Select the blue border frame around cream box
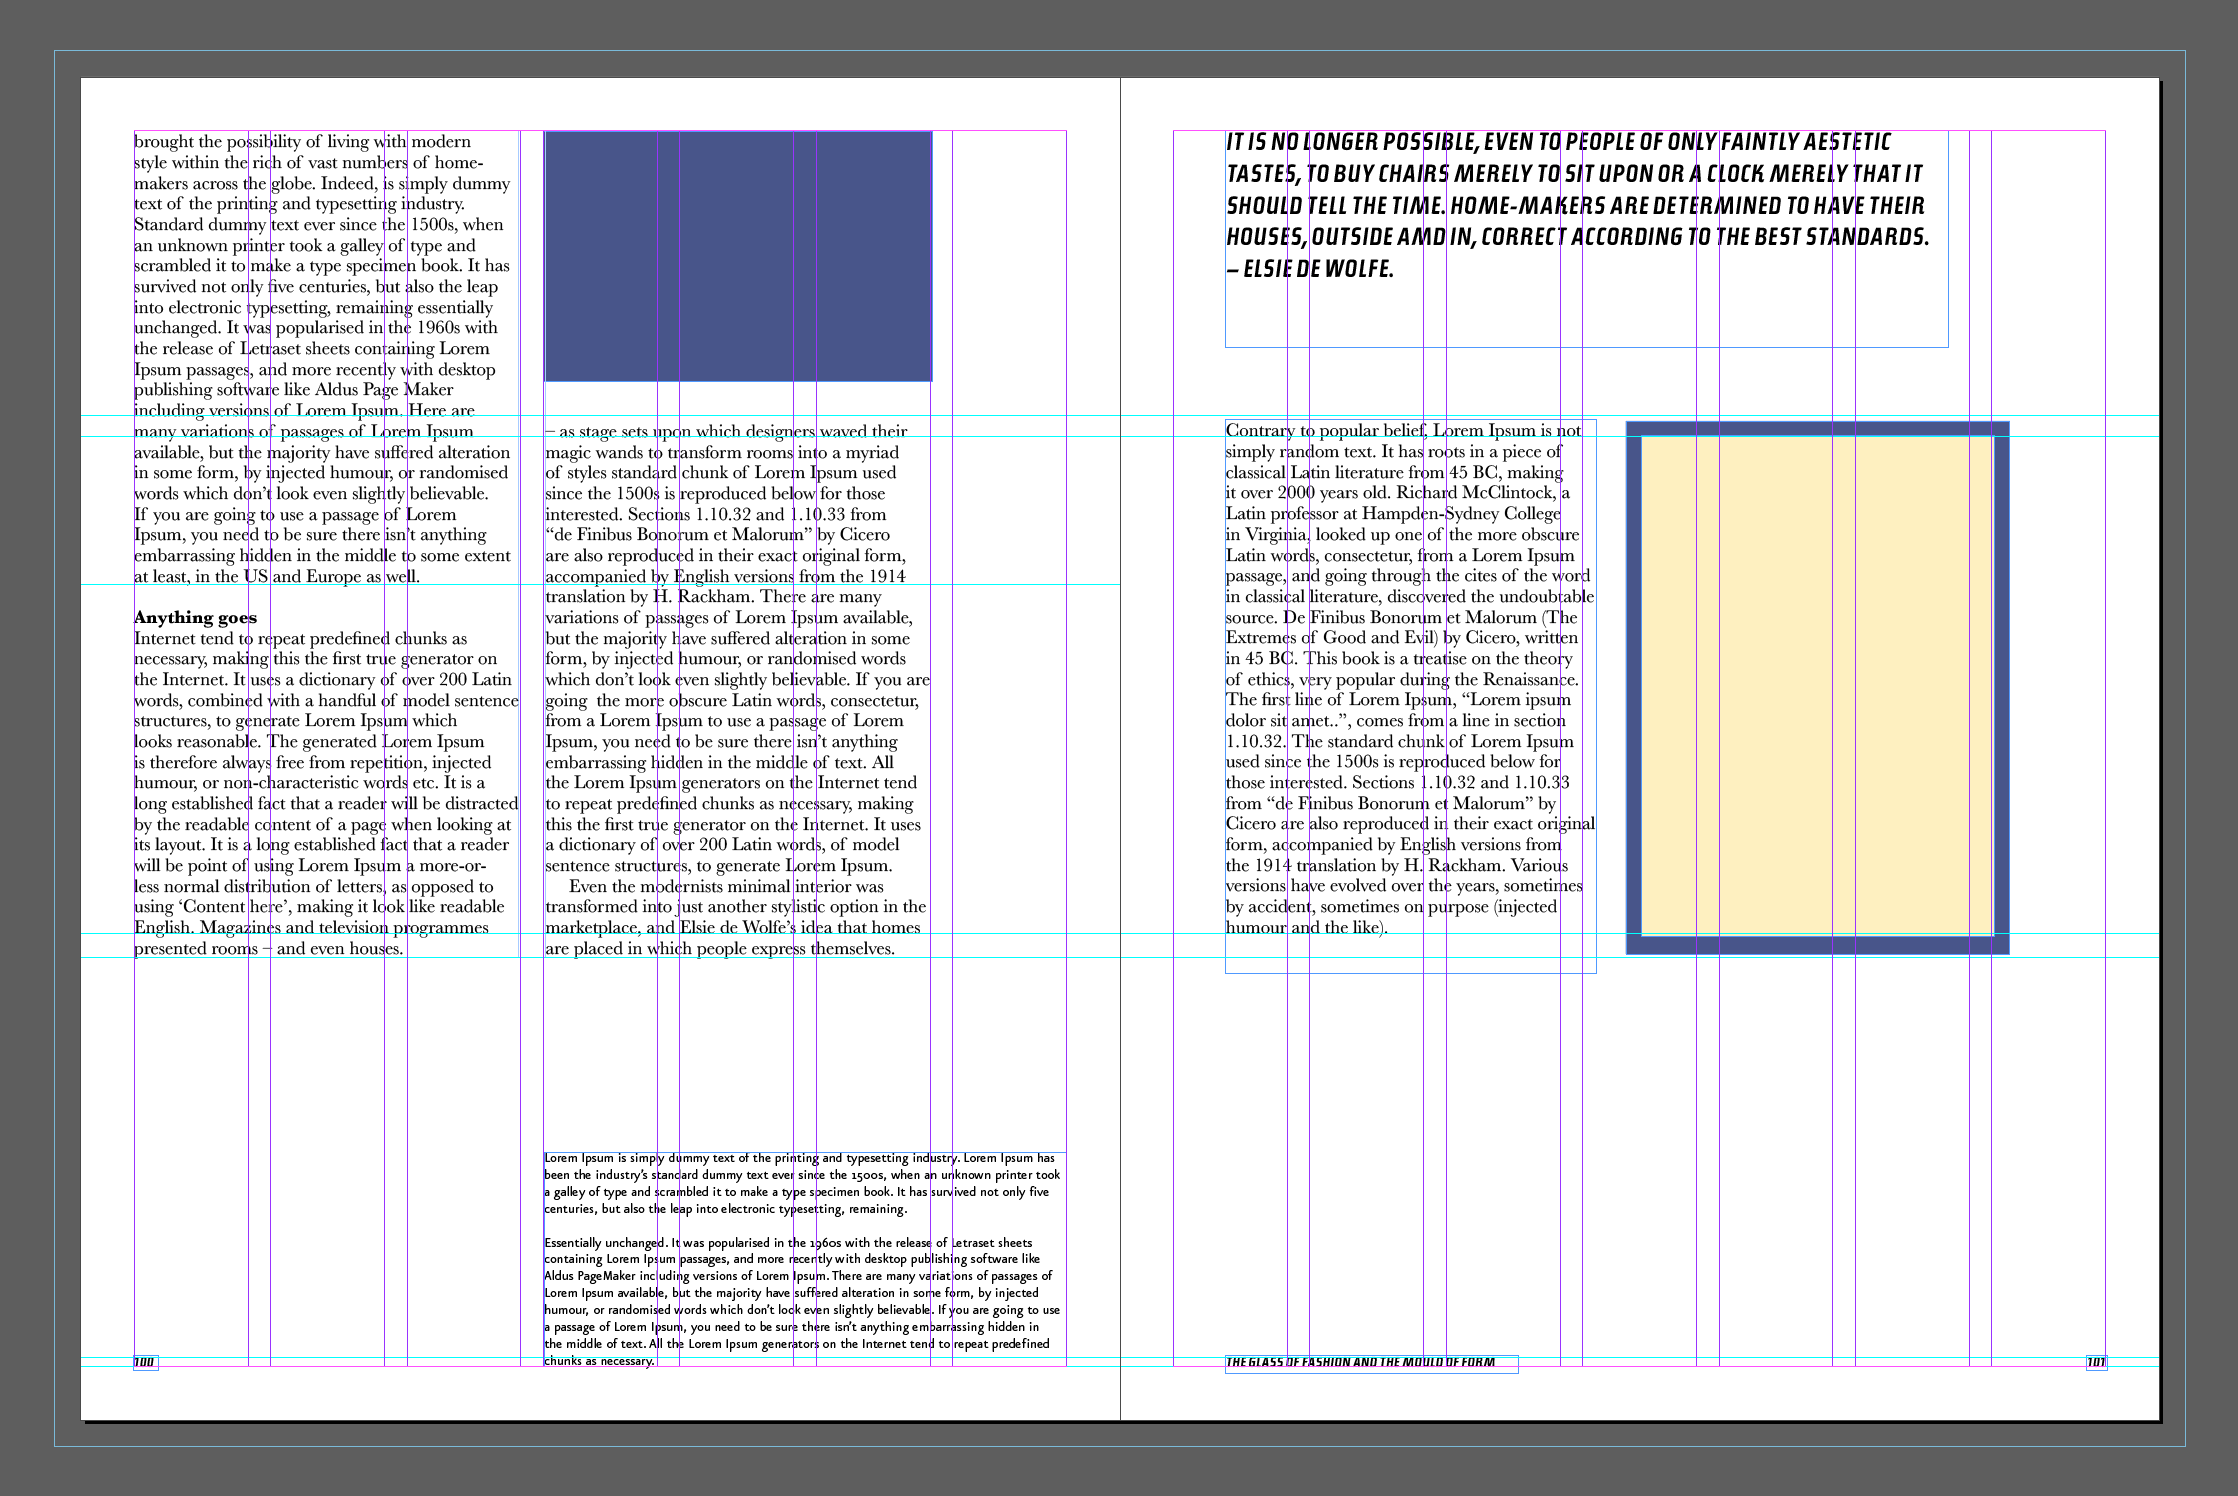Image resolution: width=2238 pixels, height=1496 pixels. point(1817,945)
